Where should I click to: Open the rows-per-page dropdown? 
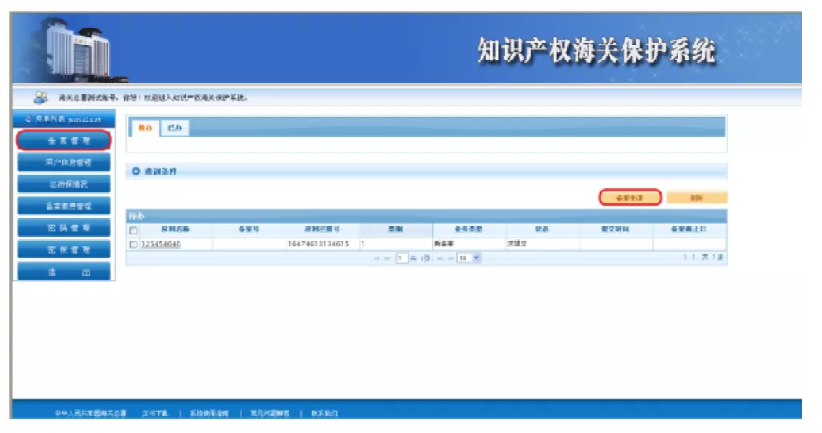469,258
